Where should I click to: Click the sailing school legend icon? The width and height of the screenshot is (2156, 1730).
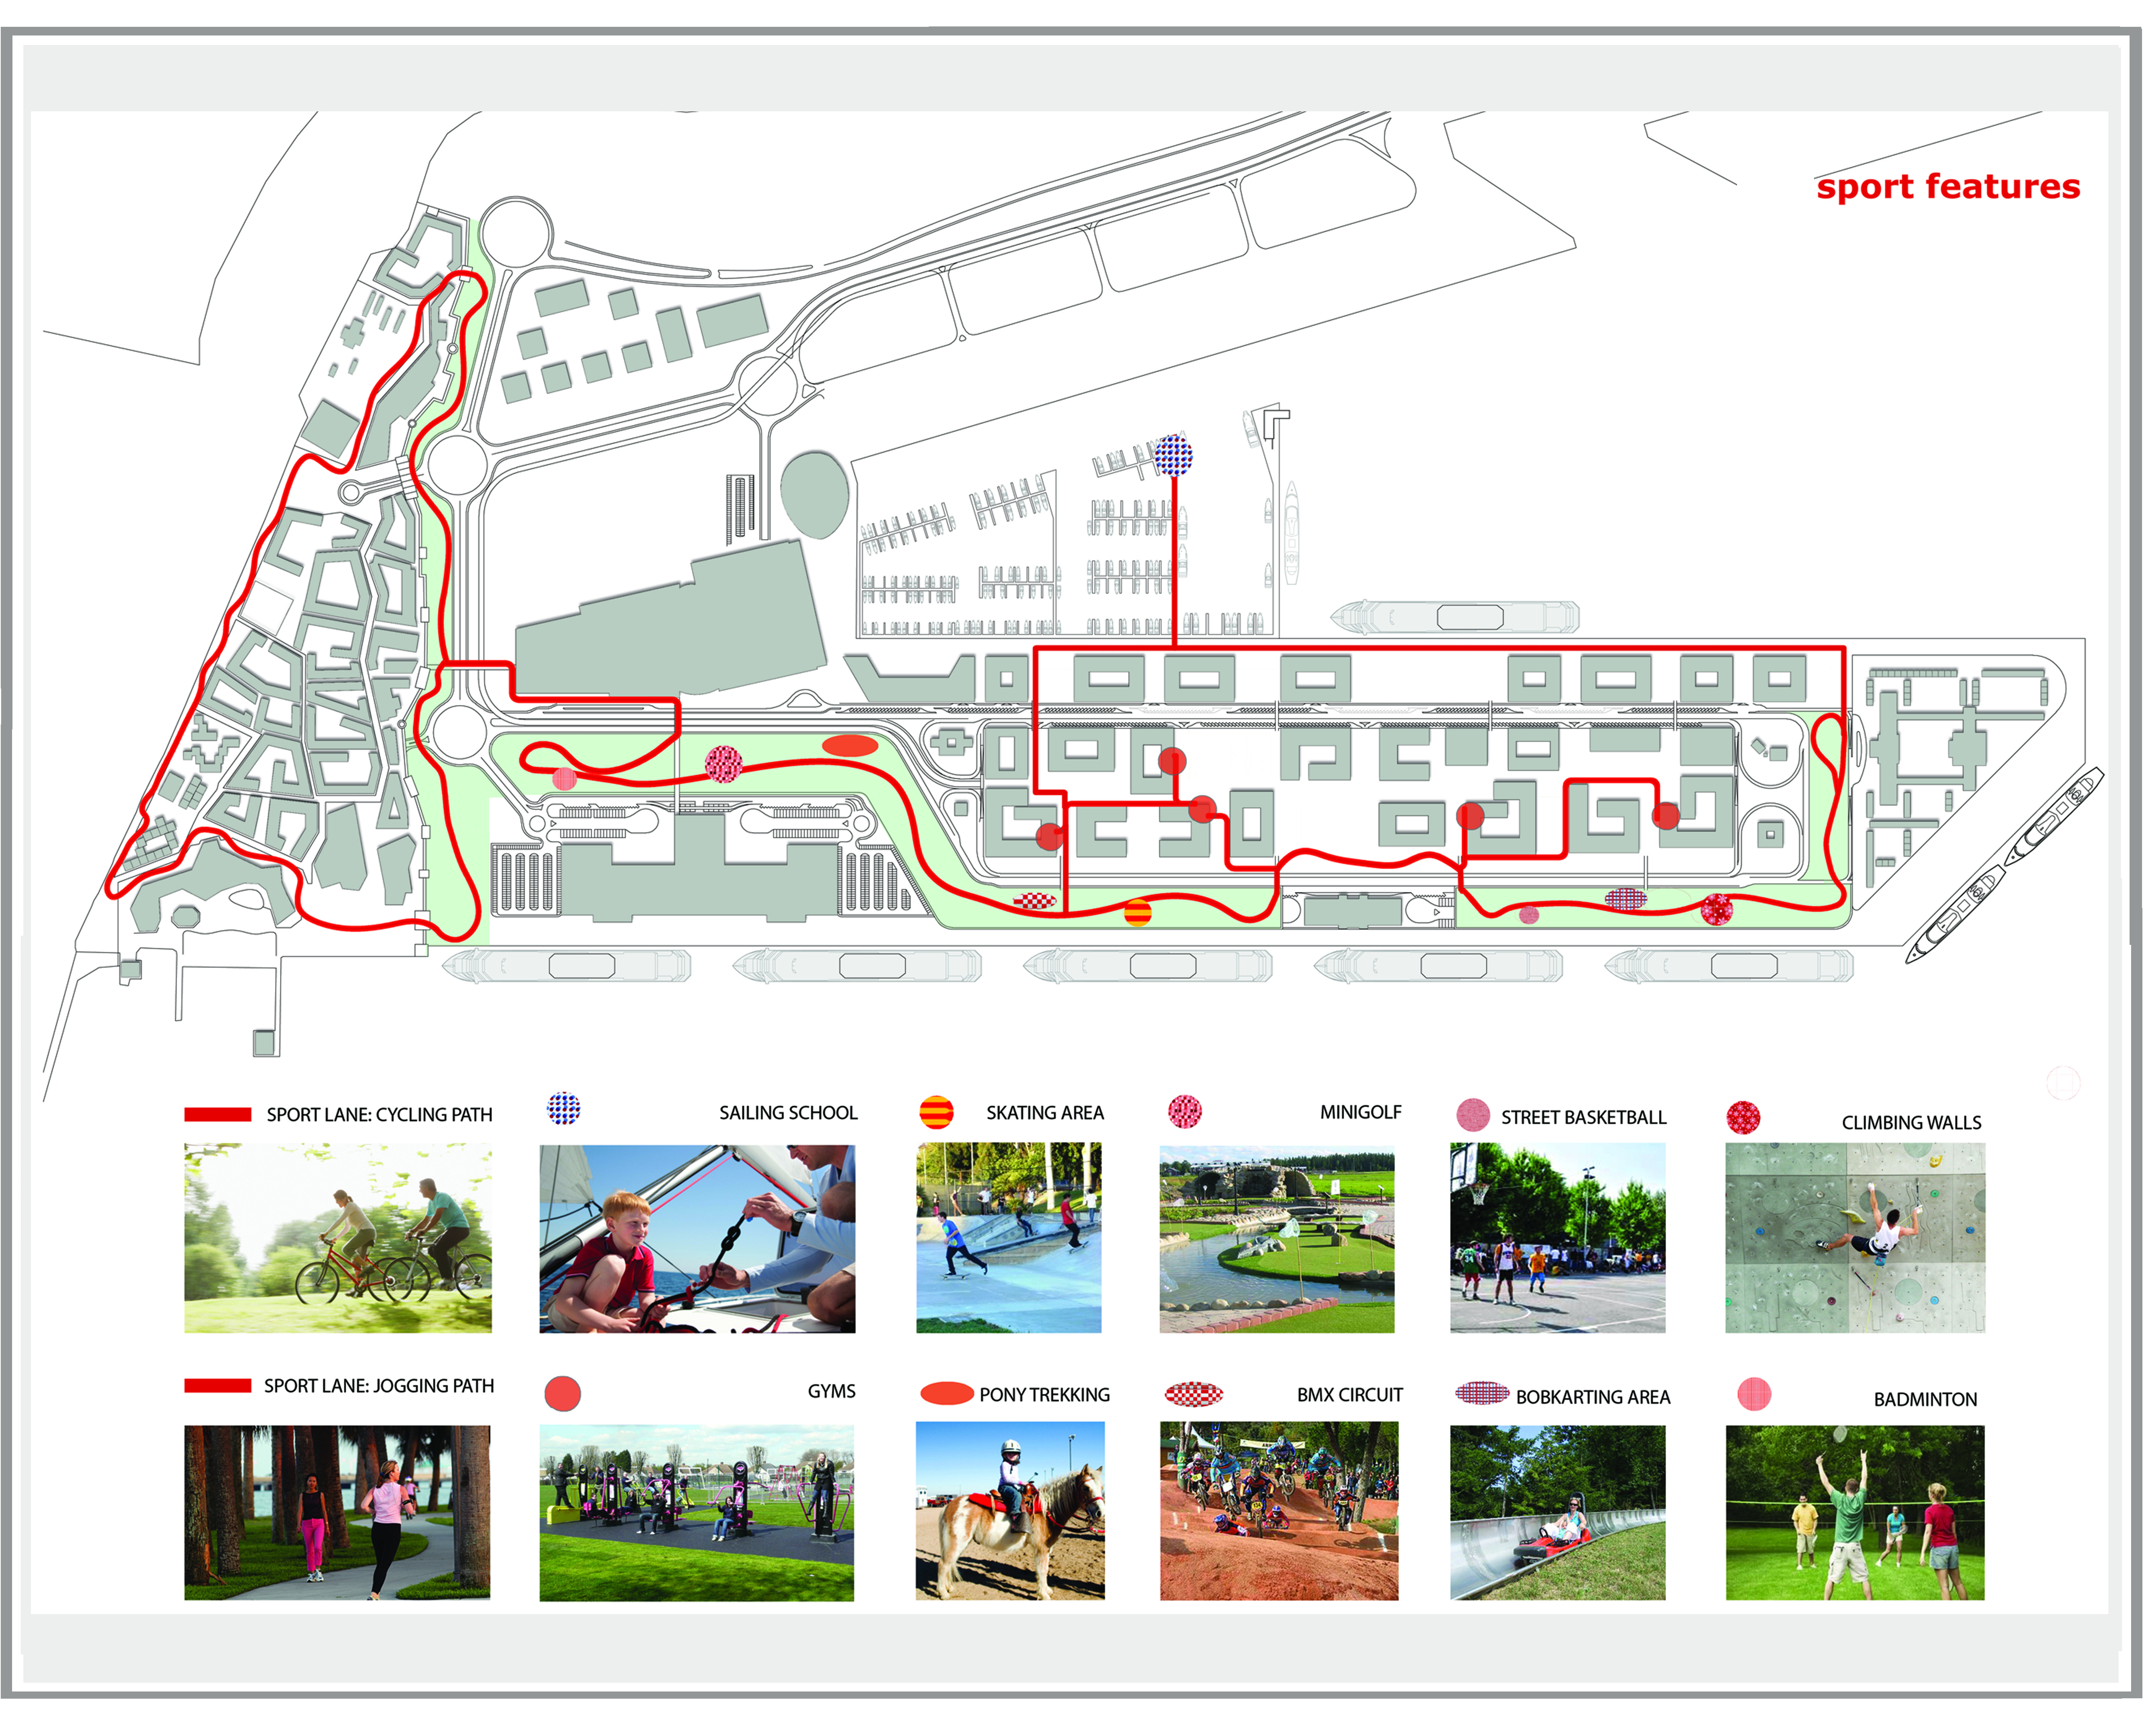(564, 1108)
